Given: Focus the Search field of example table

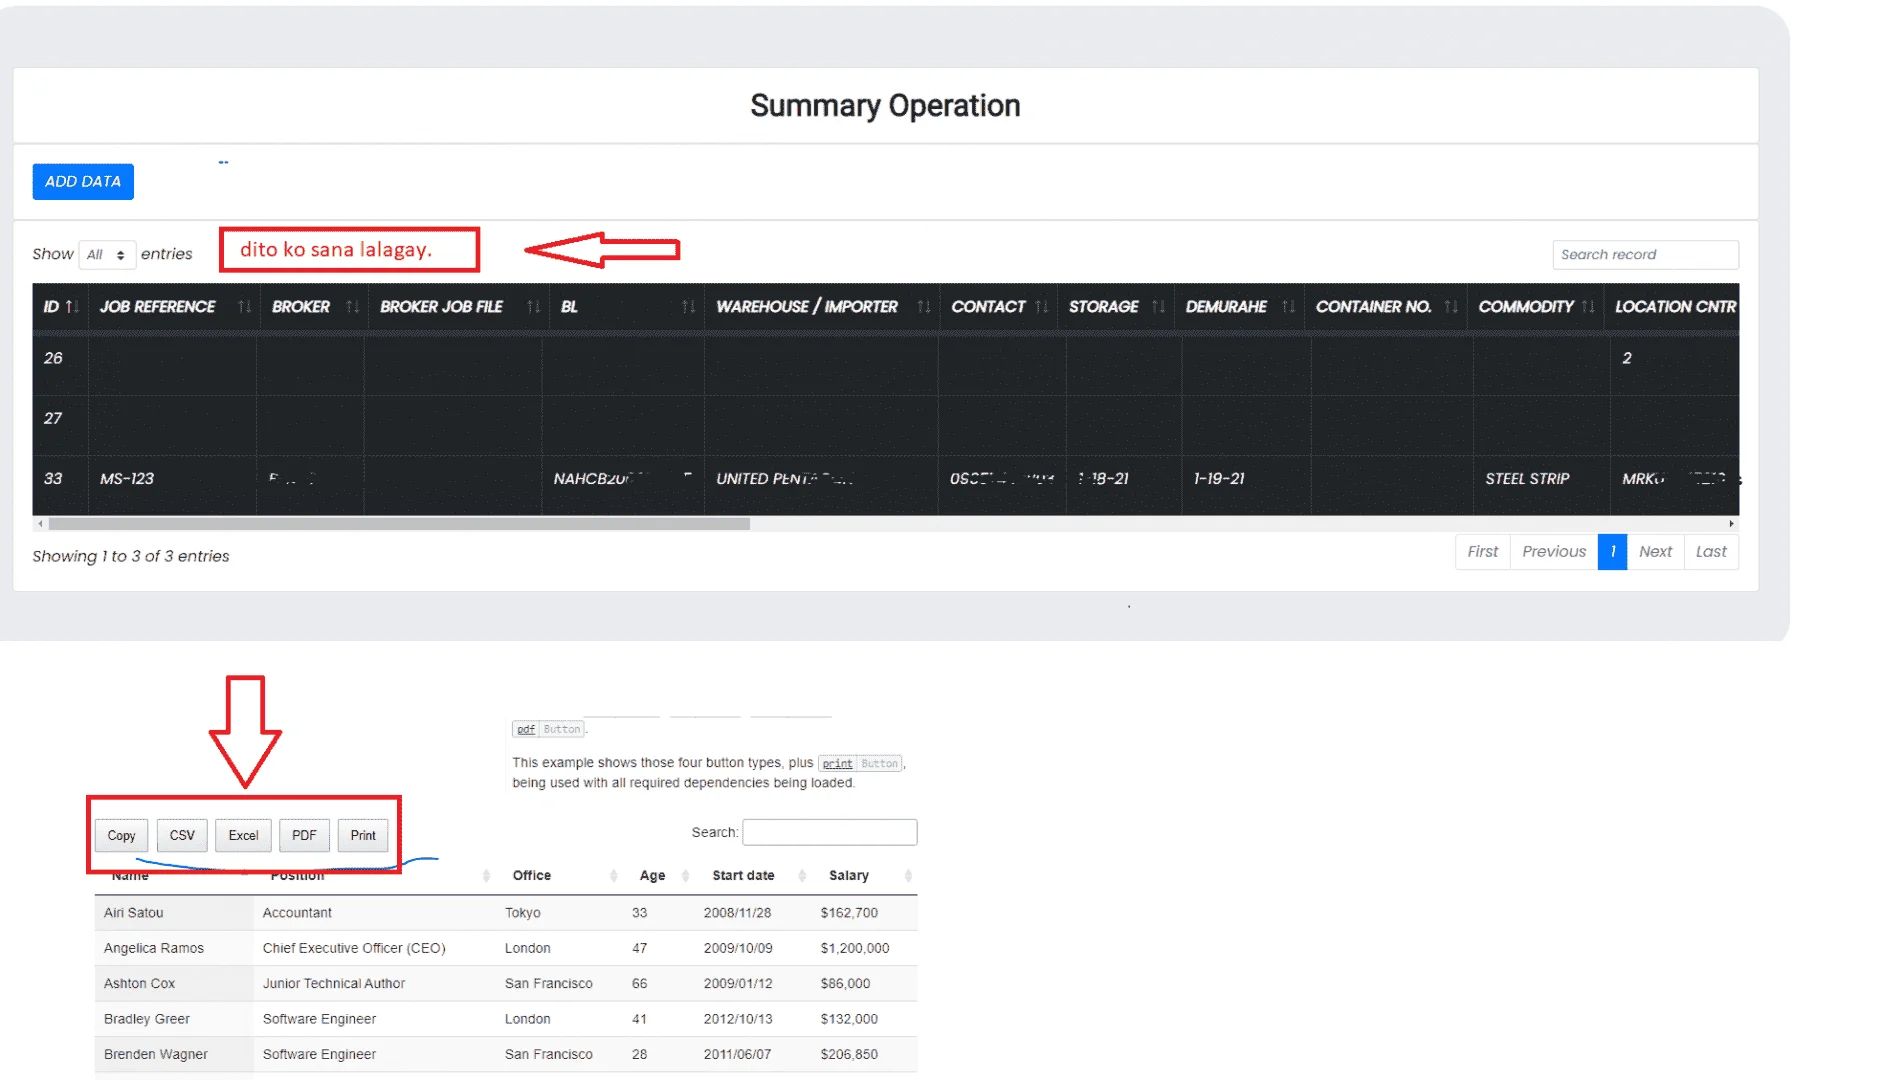Looking at the screenshot, I should (829, 832).
